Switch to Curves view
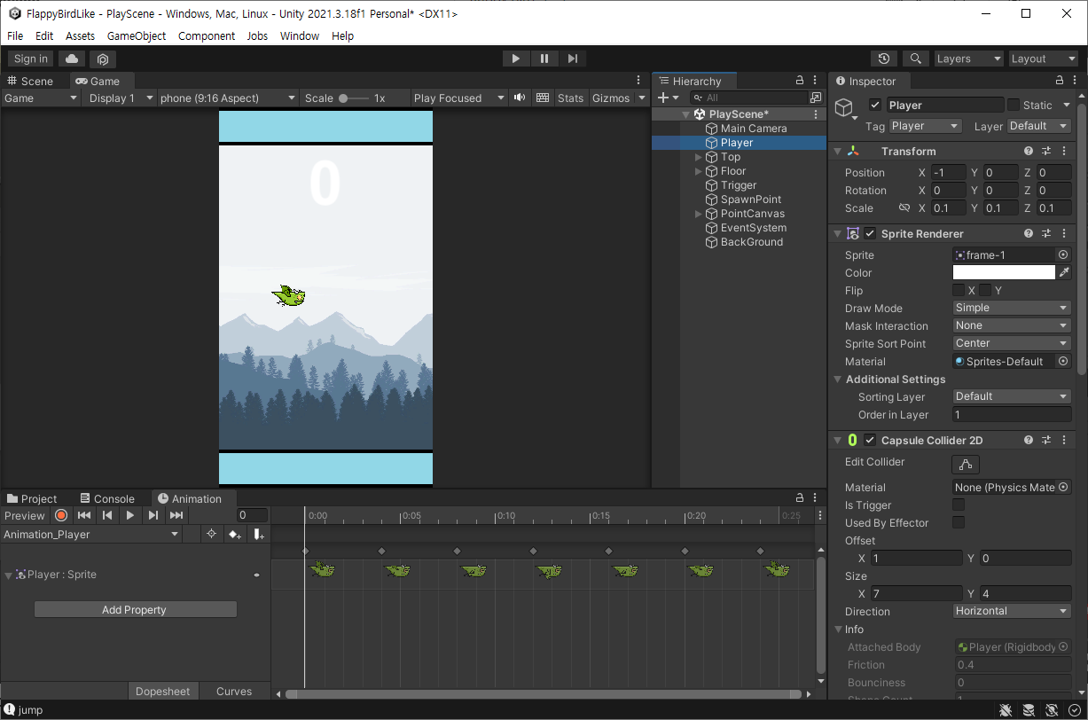Image resolution: width=1088 pixels, height=720 pixels. pyautogui.click(x=234, y=691)
